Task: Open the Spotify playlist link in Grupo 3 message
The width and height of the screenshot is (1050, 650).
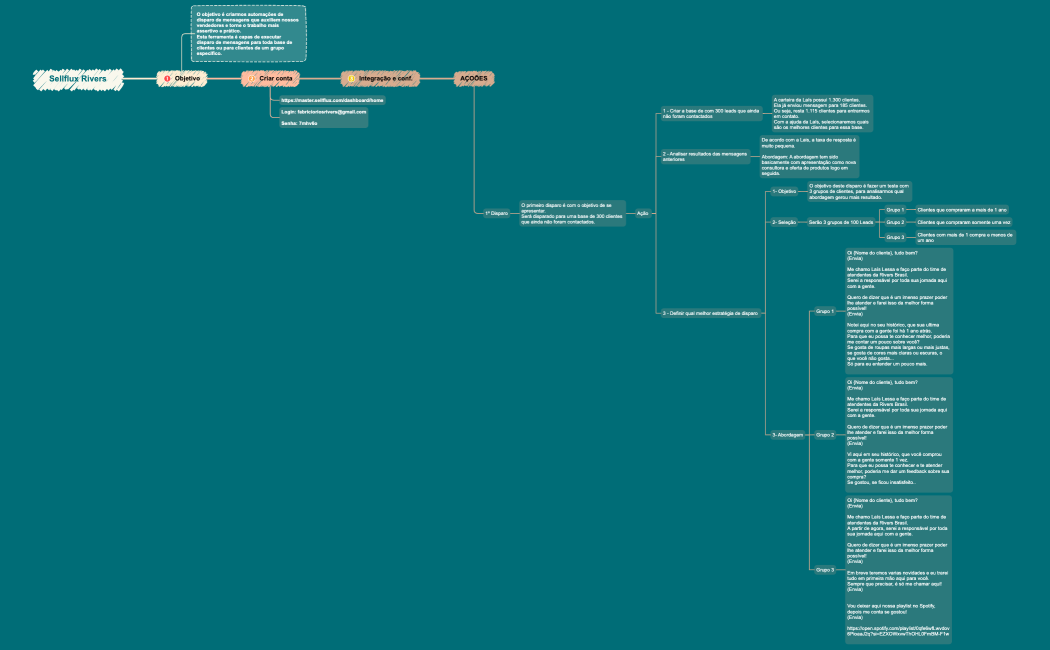Action: [x=898, y=631]
